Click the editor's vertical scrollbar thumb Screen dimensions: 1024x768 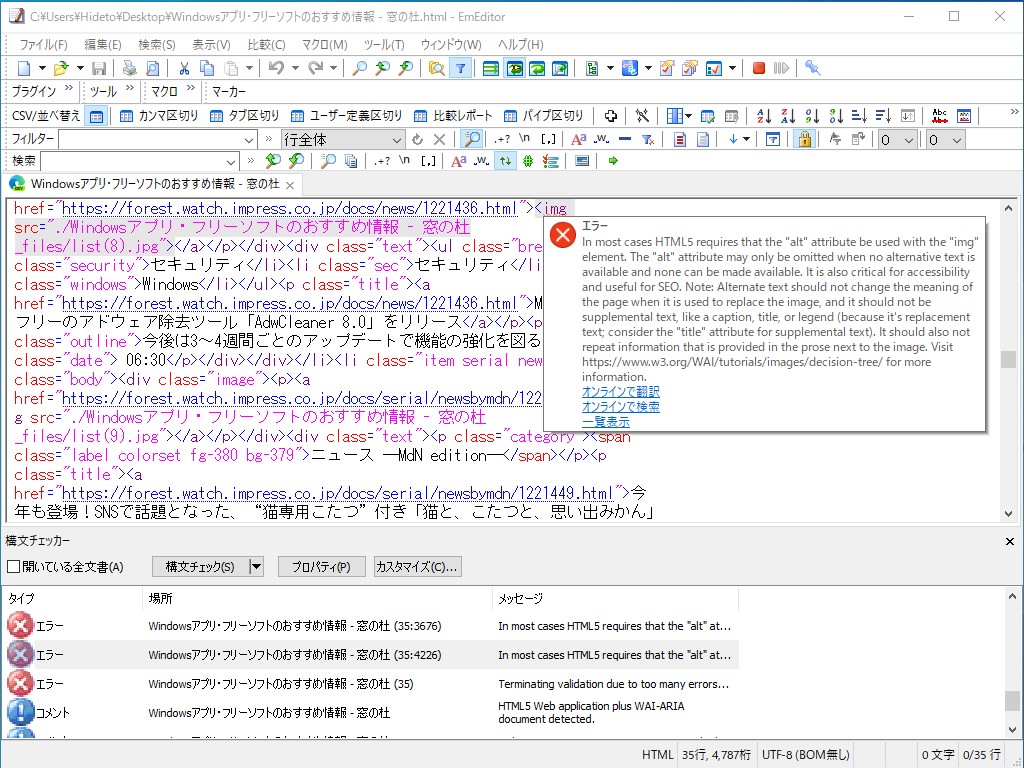tap(1008, 359)
